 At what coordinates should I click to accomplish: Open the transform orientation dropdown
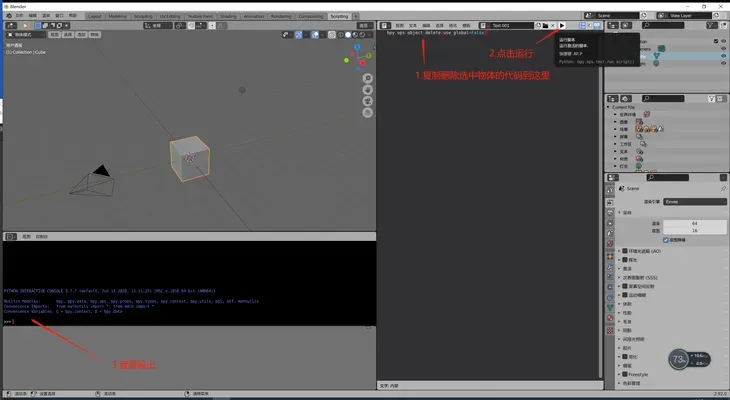coord(158,26)
